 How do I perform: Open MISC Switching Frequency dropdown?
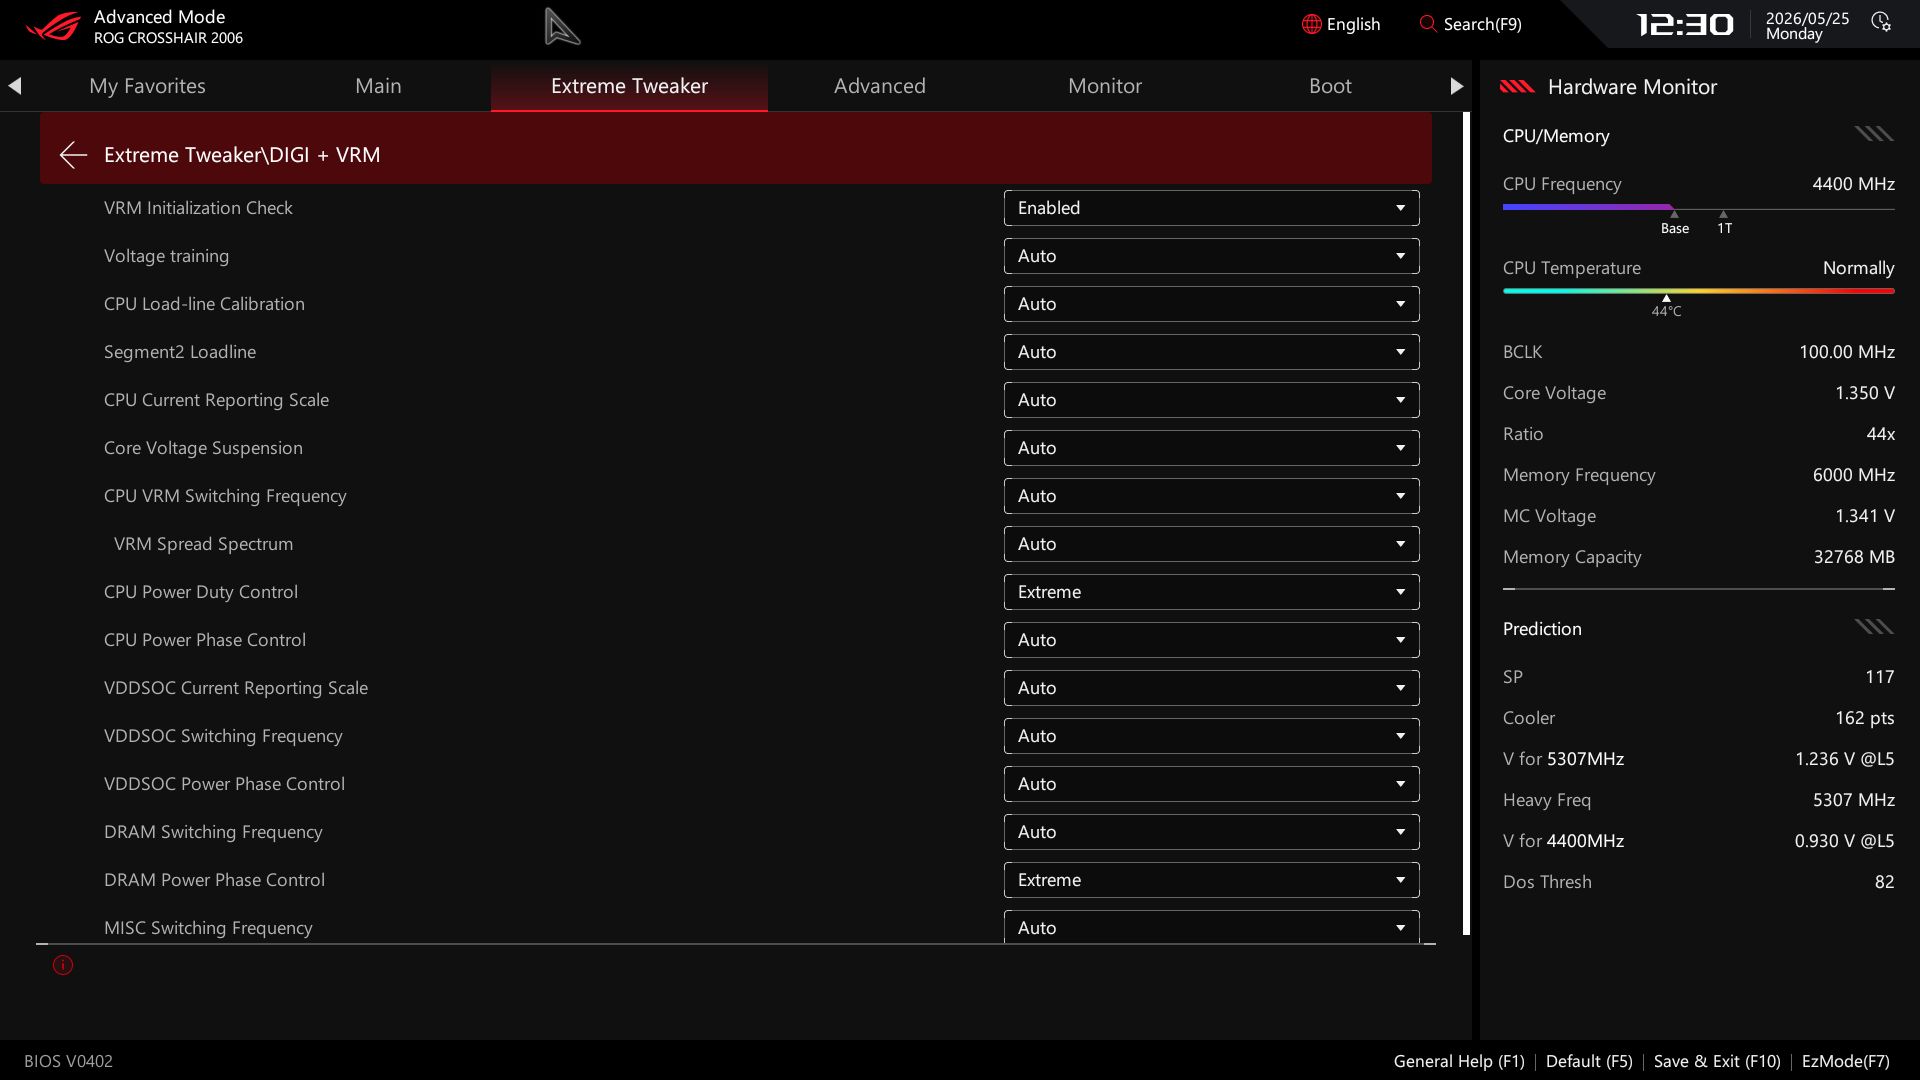point(1211,927)
